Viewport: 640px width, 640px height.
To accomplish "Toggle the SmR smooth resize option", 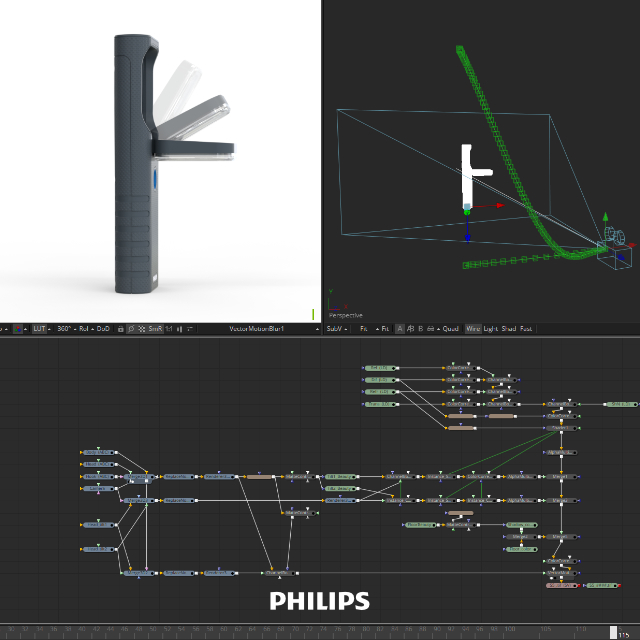I will coord(155,328).
